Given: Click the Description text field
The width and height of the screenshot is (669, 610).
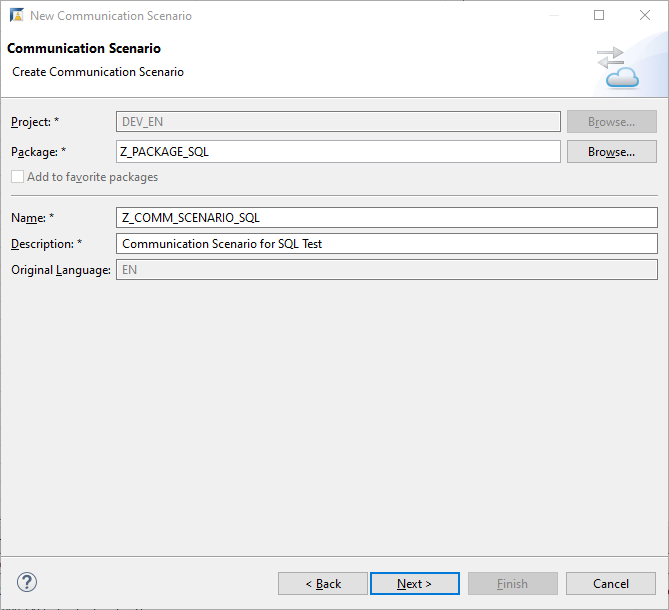Looking at the screenshot, I should point(387,244).
